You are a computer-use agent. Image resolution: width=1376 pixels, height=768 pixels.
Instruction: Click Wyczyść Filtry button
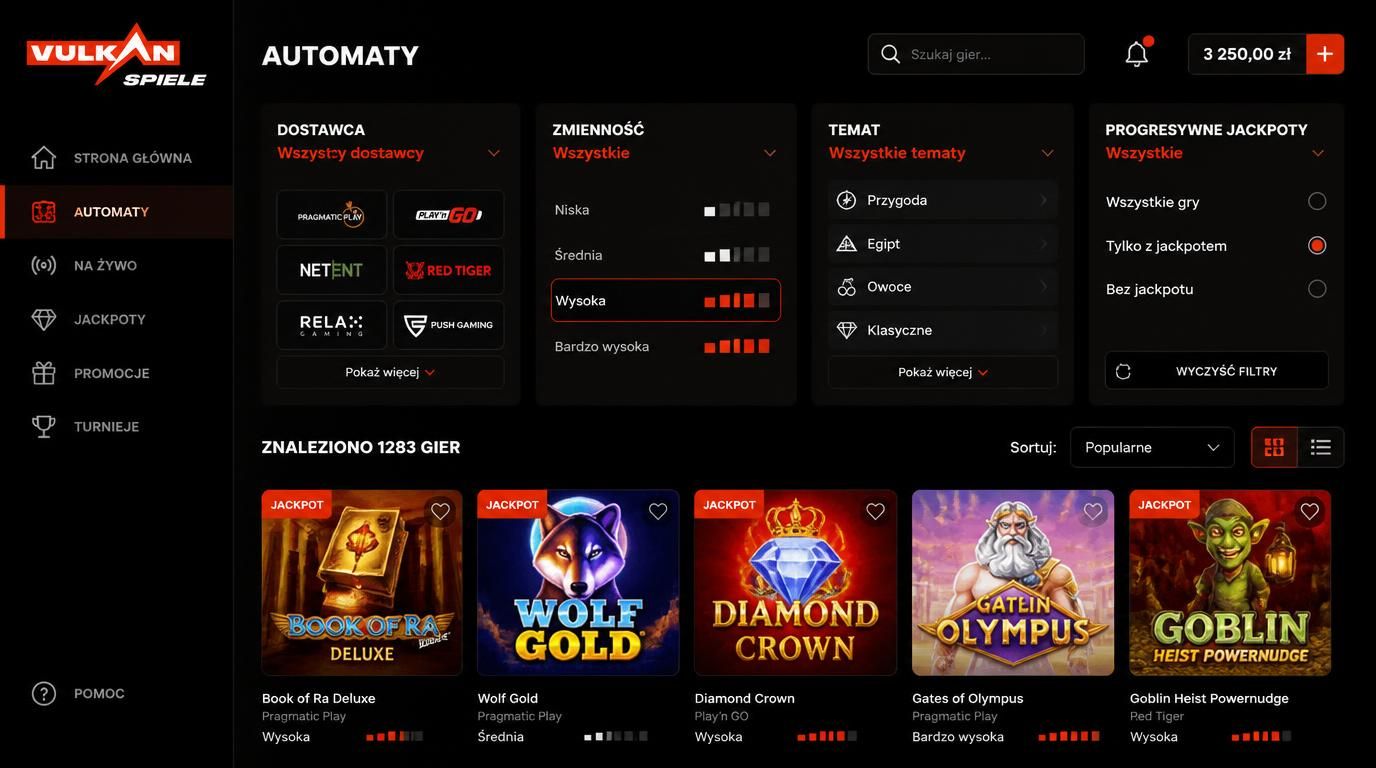pyautogui.click(x=1217, y=371)
